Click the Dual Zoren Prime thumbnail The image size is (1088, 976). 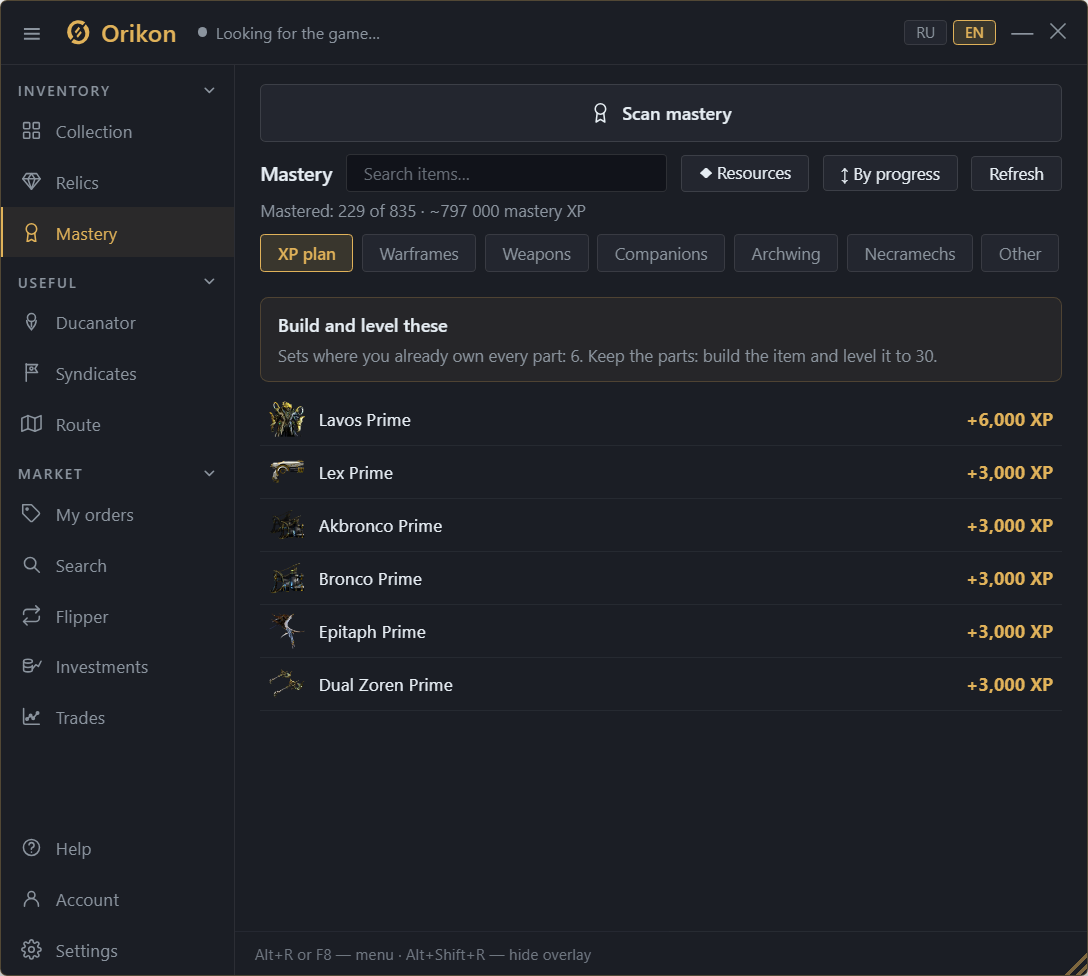click(x=287, y=684)
